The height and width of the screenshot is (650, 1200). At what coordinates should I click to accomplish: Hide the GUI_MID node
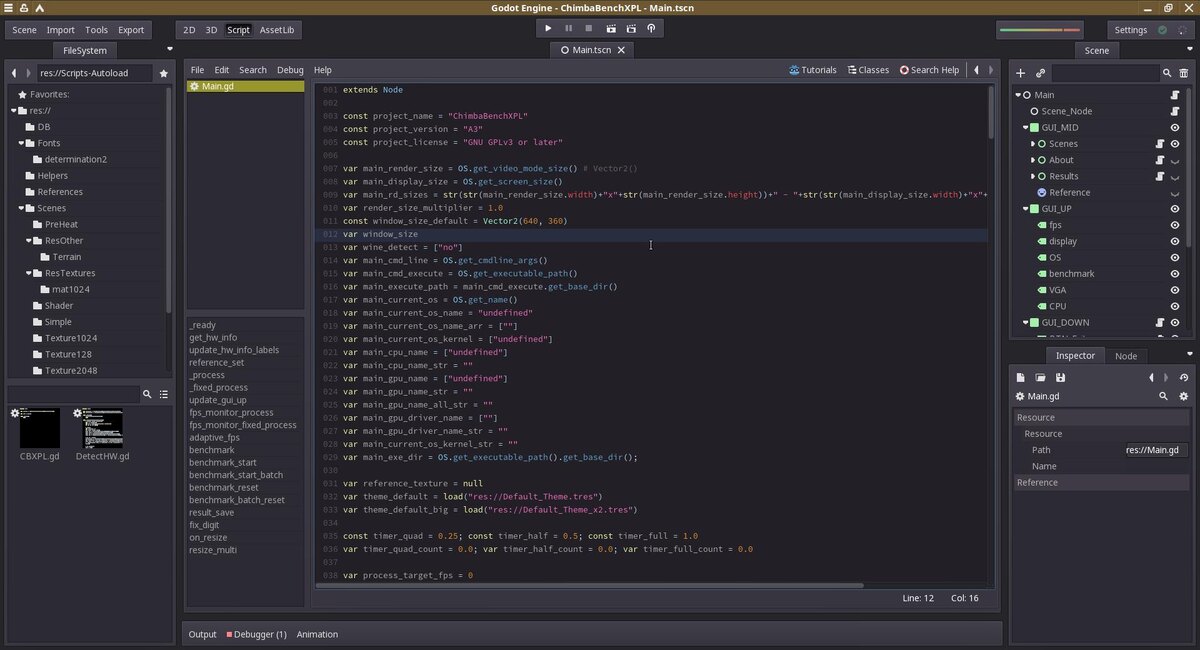coord(1175,128)
